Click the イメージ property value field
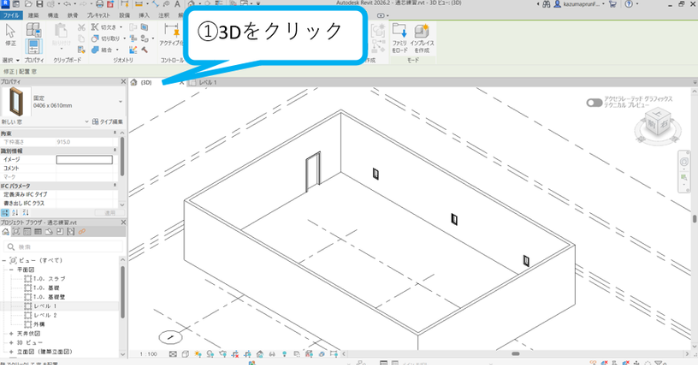This screenshot has width=698, height=365. [x=84, y=159]
